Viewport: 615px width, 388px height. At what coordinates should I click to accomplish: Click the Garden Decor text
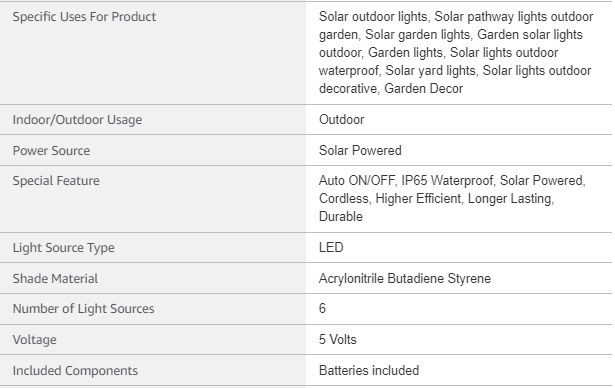click(x=424, y=89)
